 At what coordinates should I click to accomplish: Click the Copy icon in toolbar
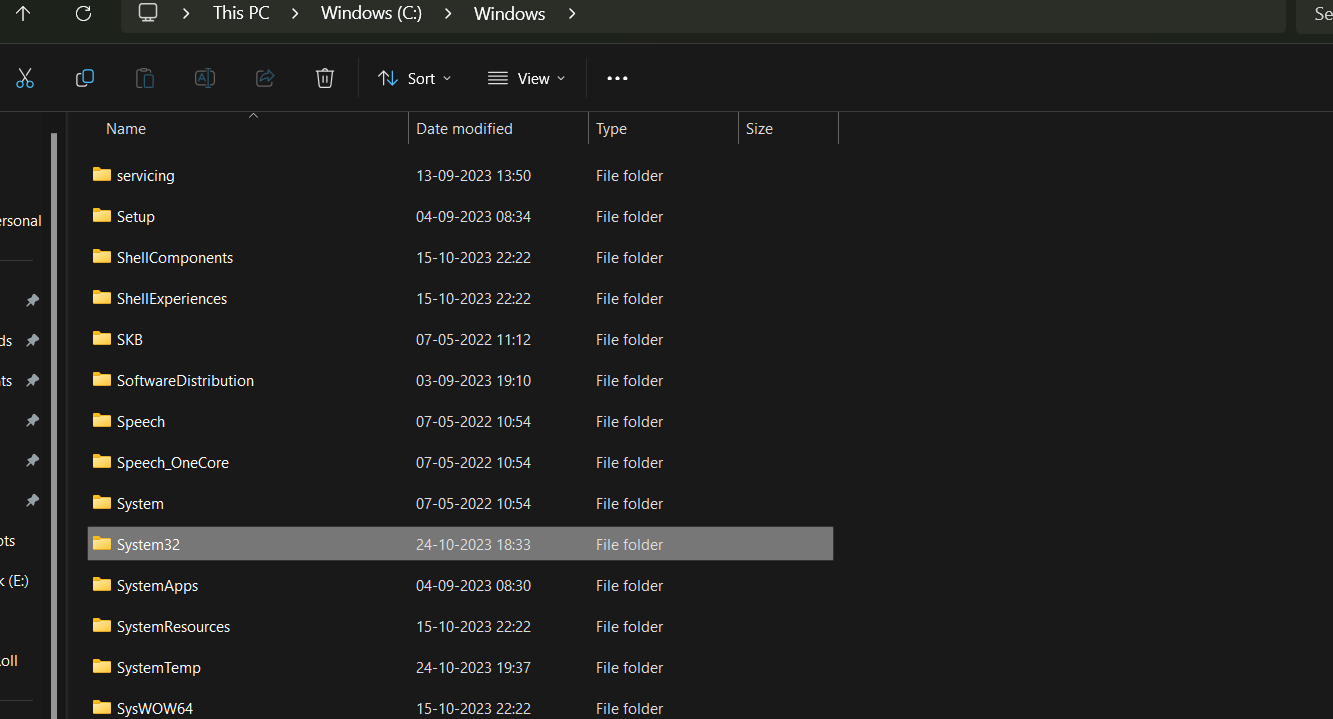[85, 78]
